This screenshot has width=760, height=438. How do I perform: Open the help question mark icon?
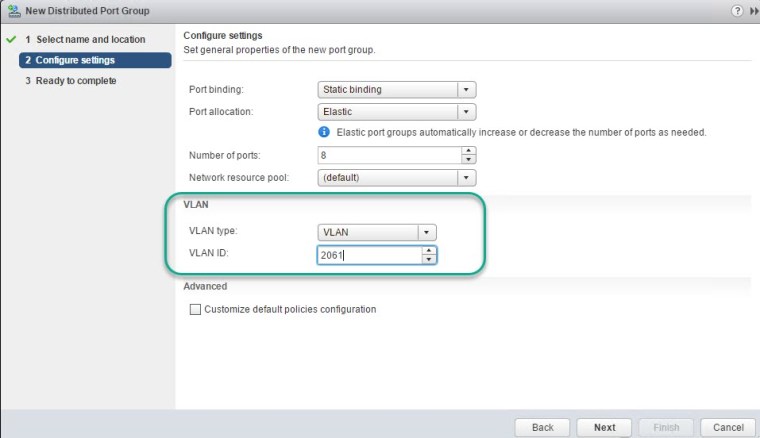[x=737, y=11]
